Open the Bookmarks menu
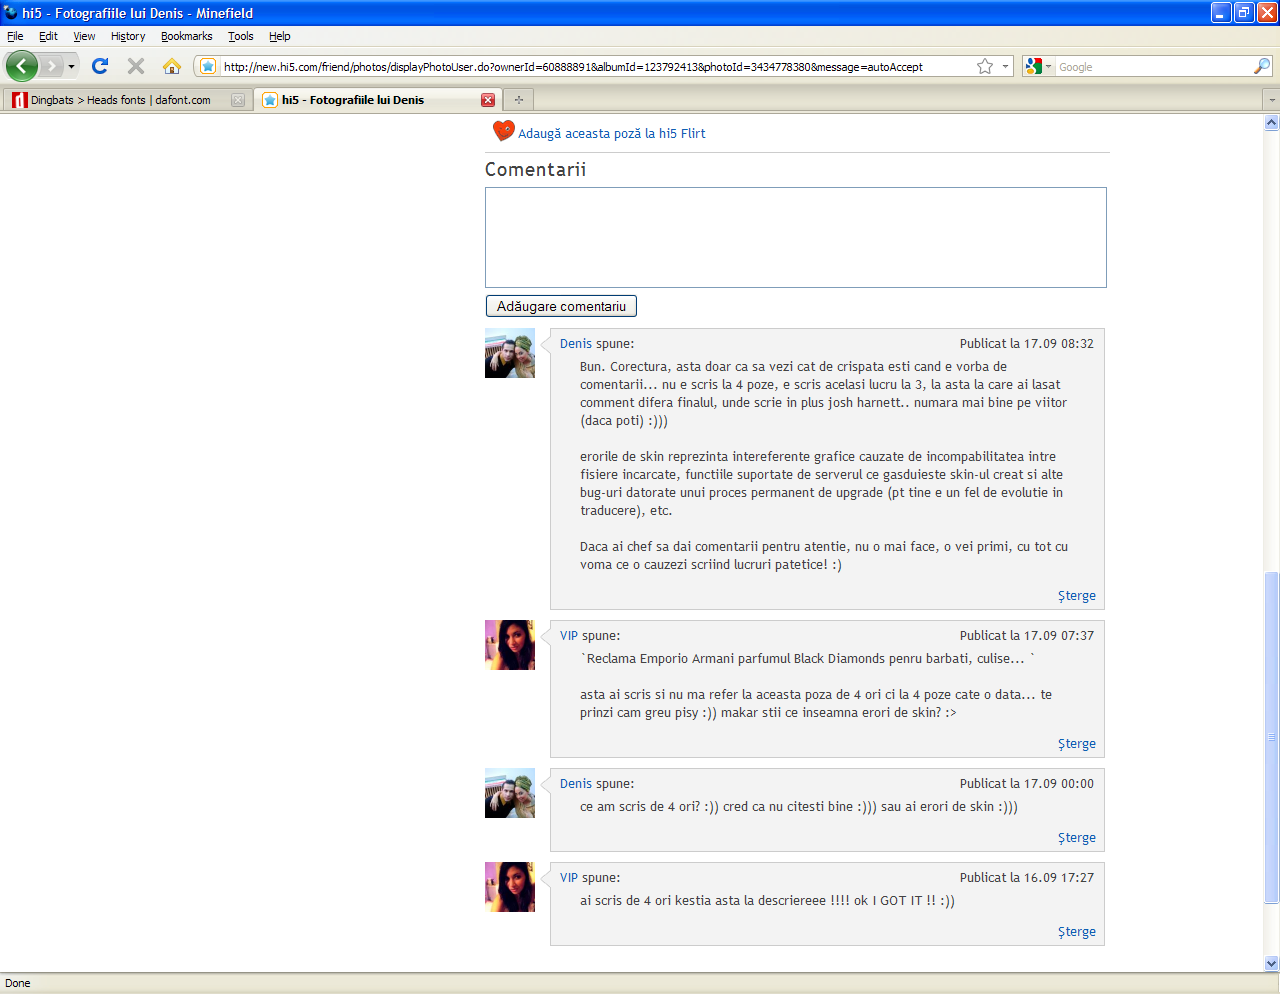 [187, 36]
